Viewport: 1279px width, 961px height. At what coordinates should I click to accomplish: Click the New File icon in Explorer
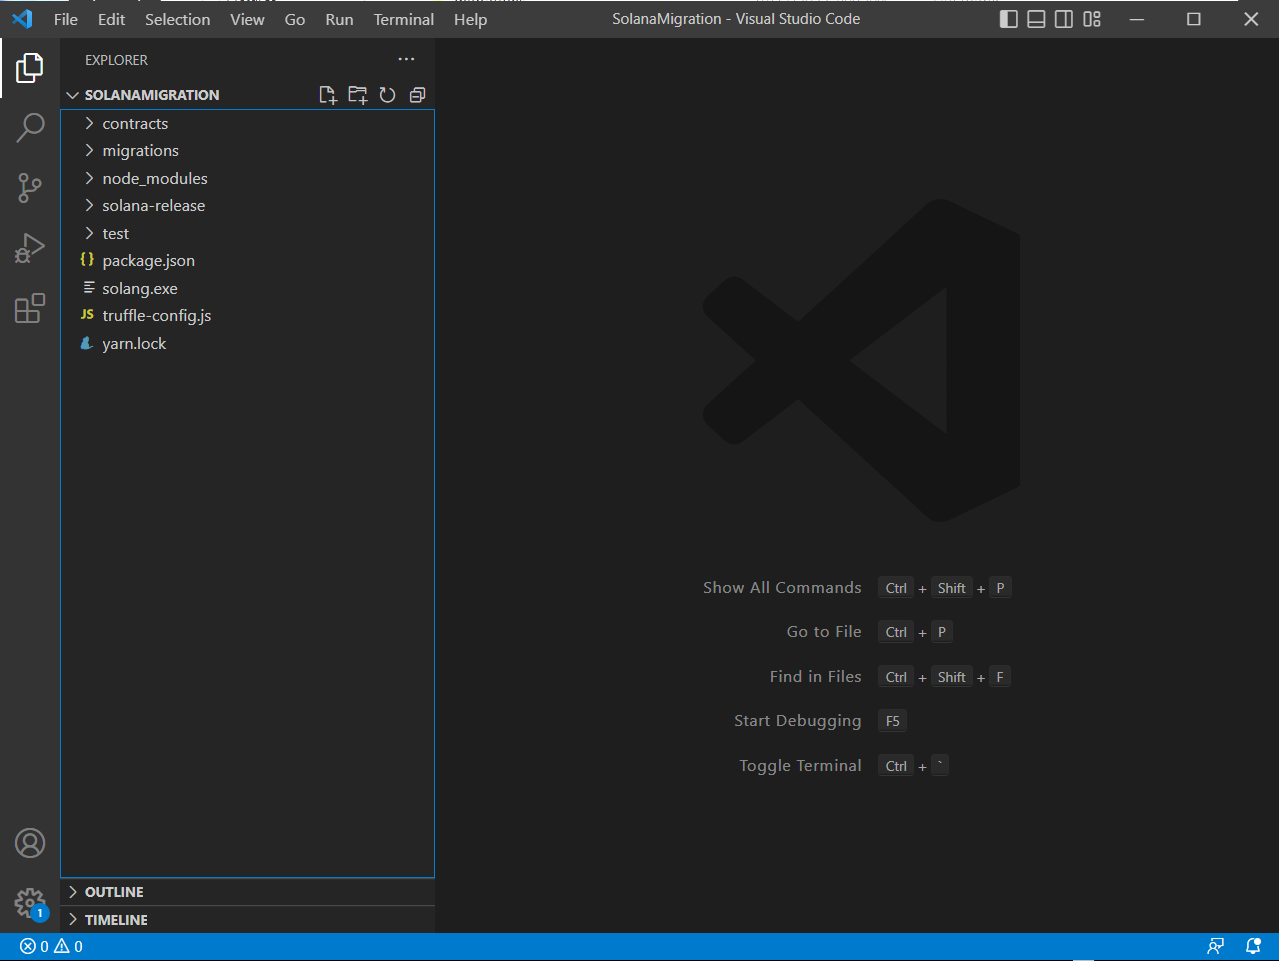pos(327,95)
